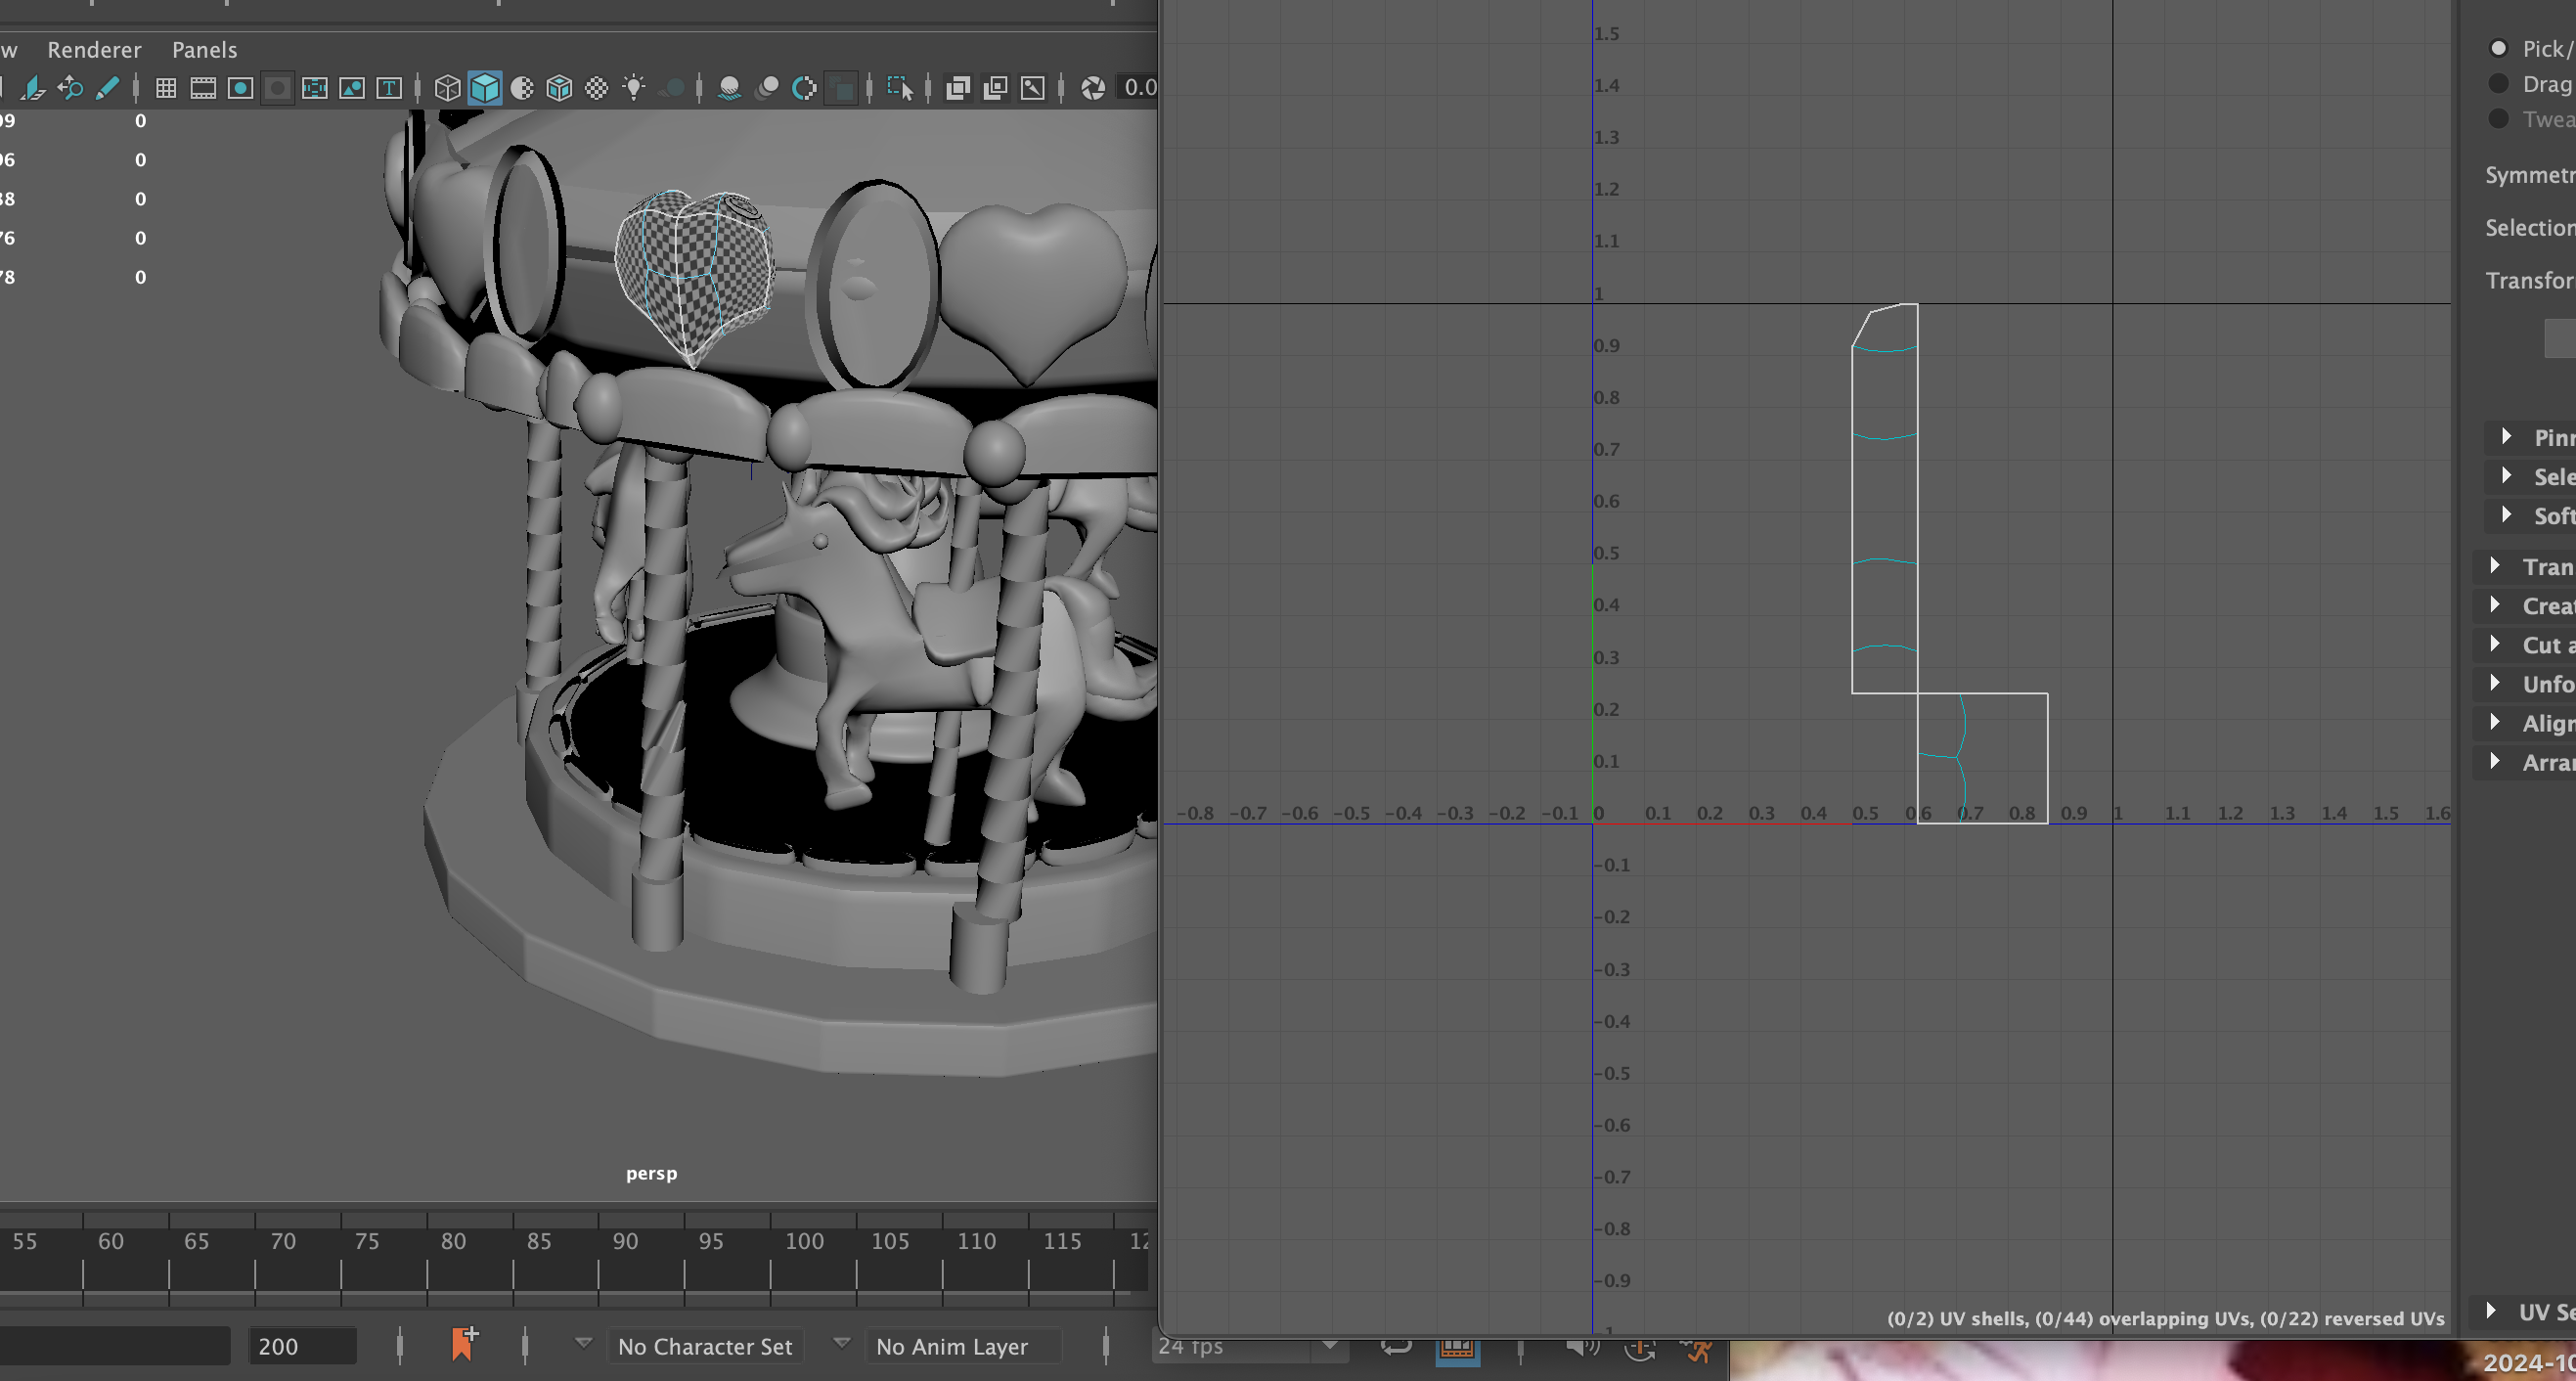
Task: Click frame 90 on the timeline
Action: [625, 1241]
